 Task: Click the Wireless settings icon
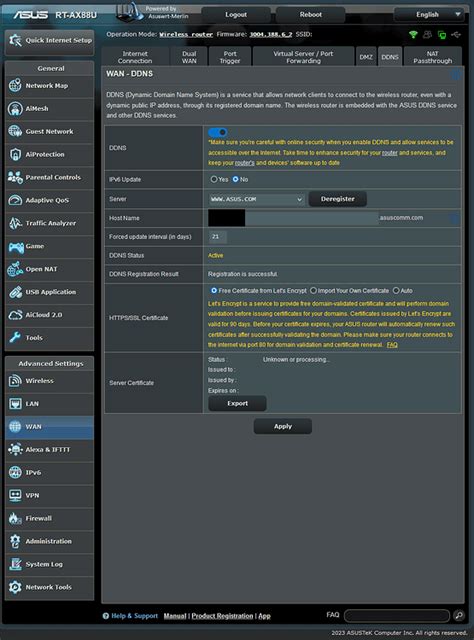tap(15, 380)
